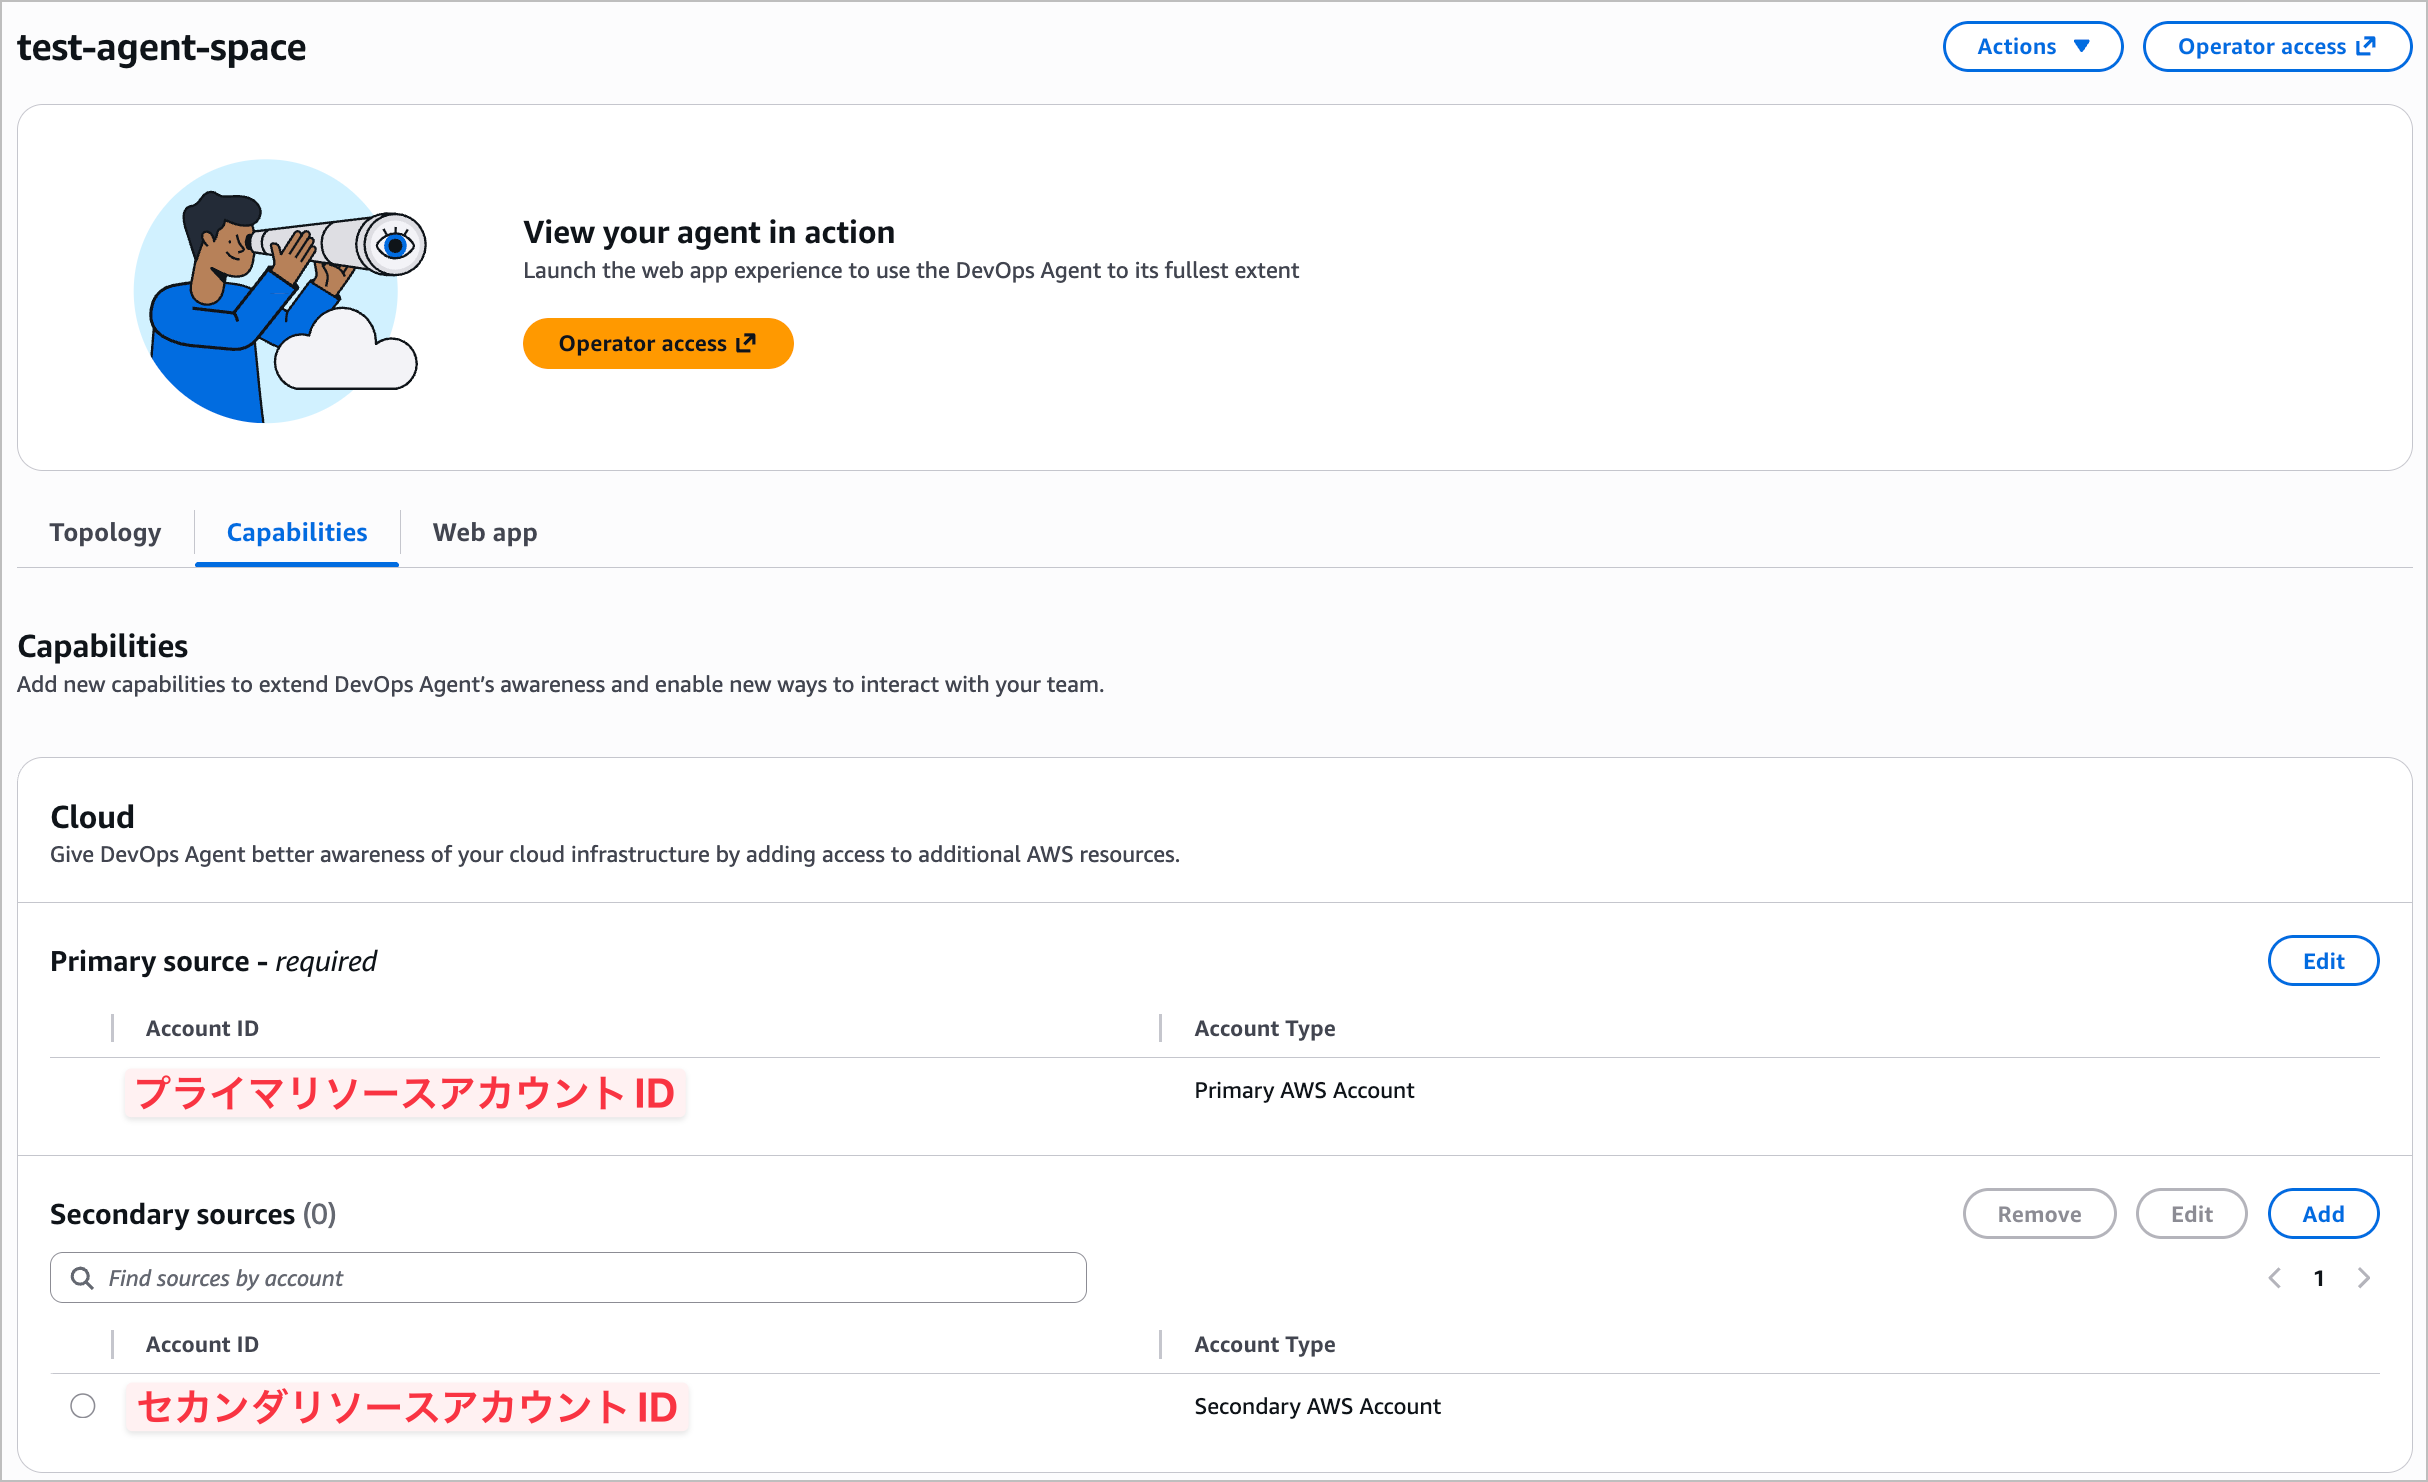Click Remove in Secondary sources
Screen dimensions: 2428x1482
[x=2038, y=1214]
